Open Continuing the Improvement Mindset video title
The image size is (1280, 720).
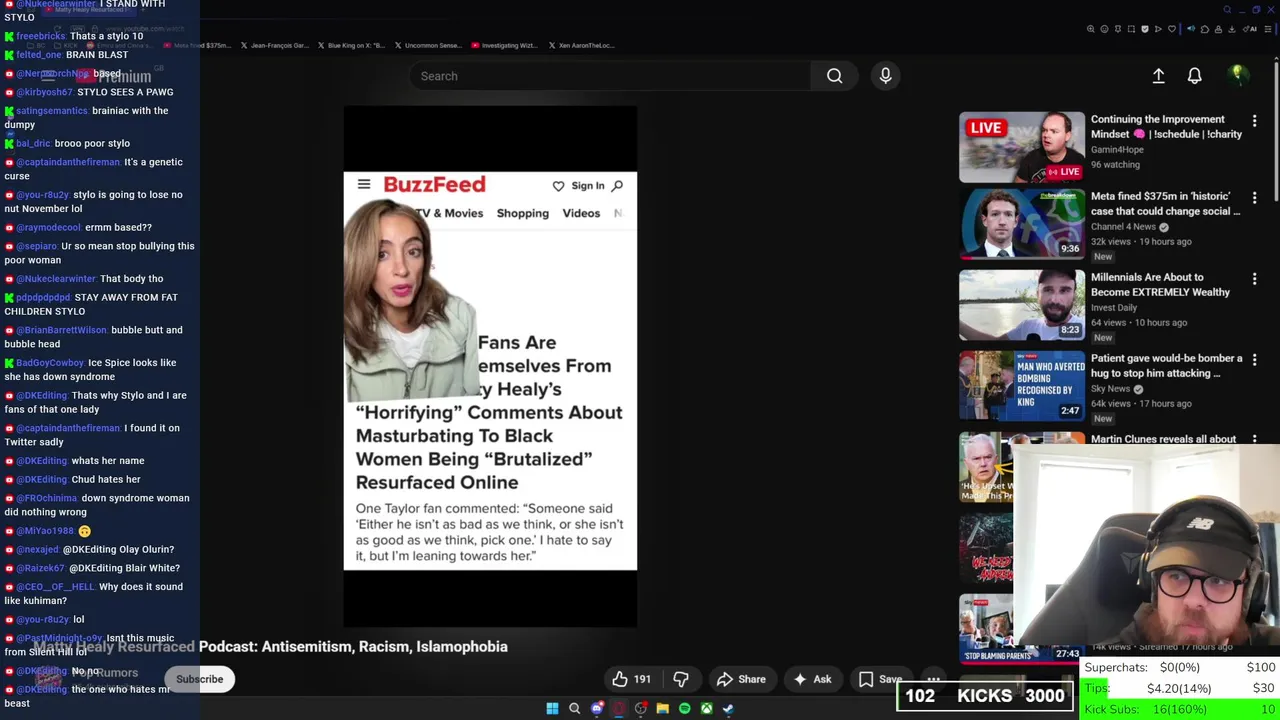point(1166,126)
